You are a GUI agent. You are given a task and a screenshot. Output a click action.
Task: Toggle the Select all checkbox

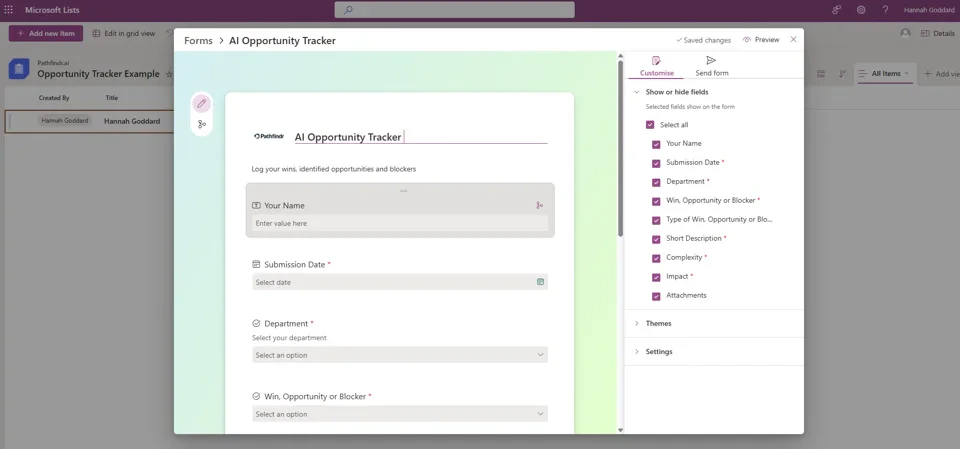tap(650, 125)
